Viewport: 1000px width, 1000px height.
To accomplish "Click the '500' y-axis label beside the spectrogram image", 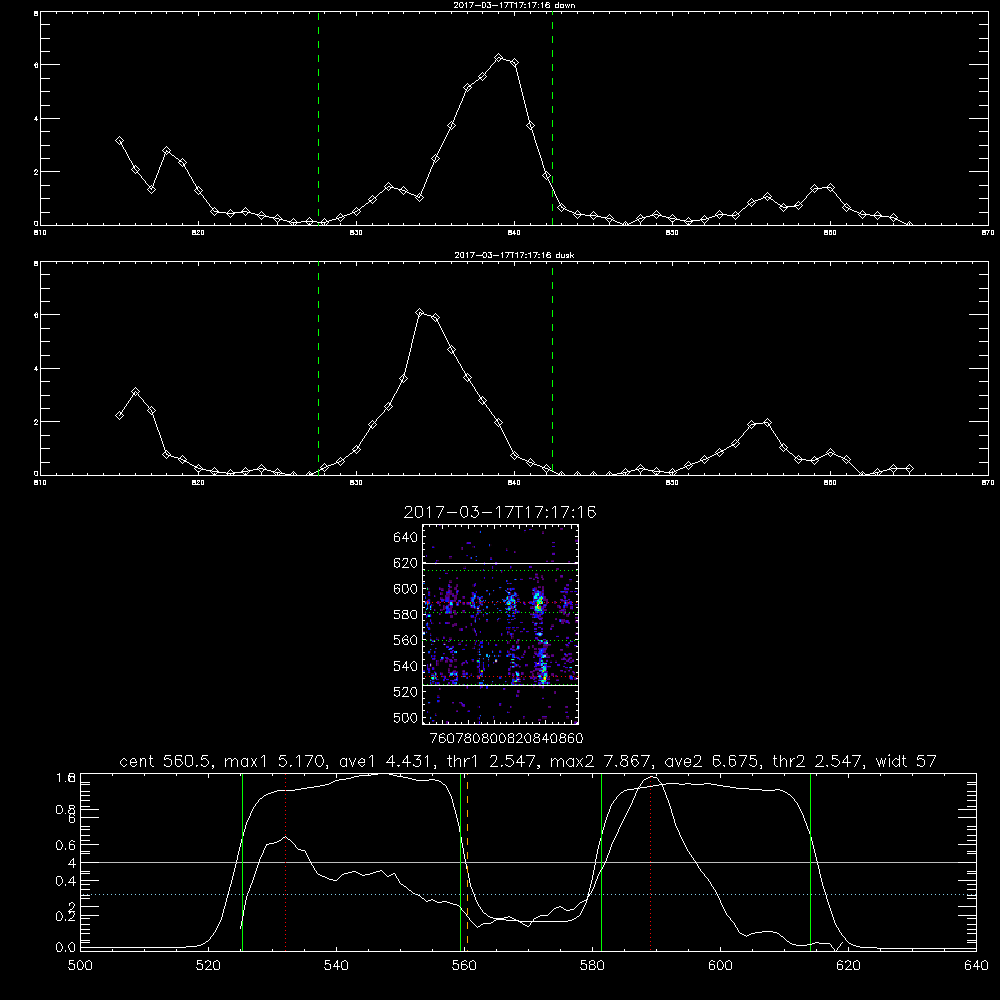I will [x=406, y=718].
